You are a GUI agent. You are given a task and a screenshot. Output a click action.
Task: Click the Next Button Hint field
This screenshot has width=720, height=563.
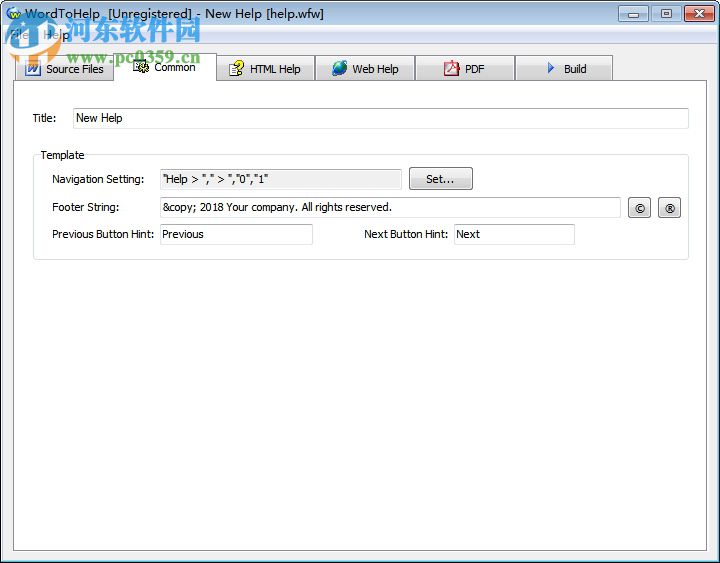pyautogui.click(x=514, y=234)
